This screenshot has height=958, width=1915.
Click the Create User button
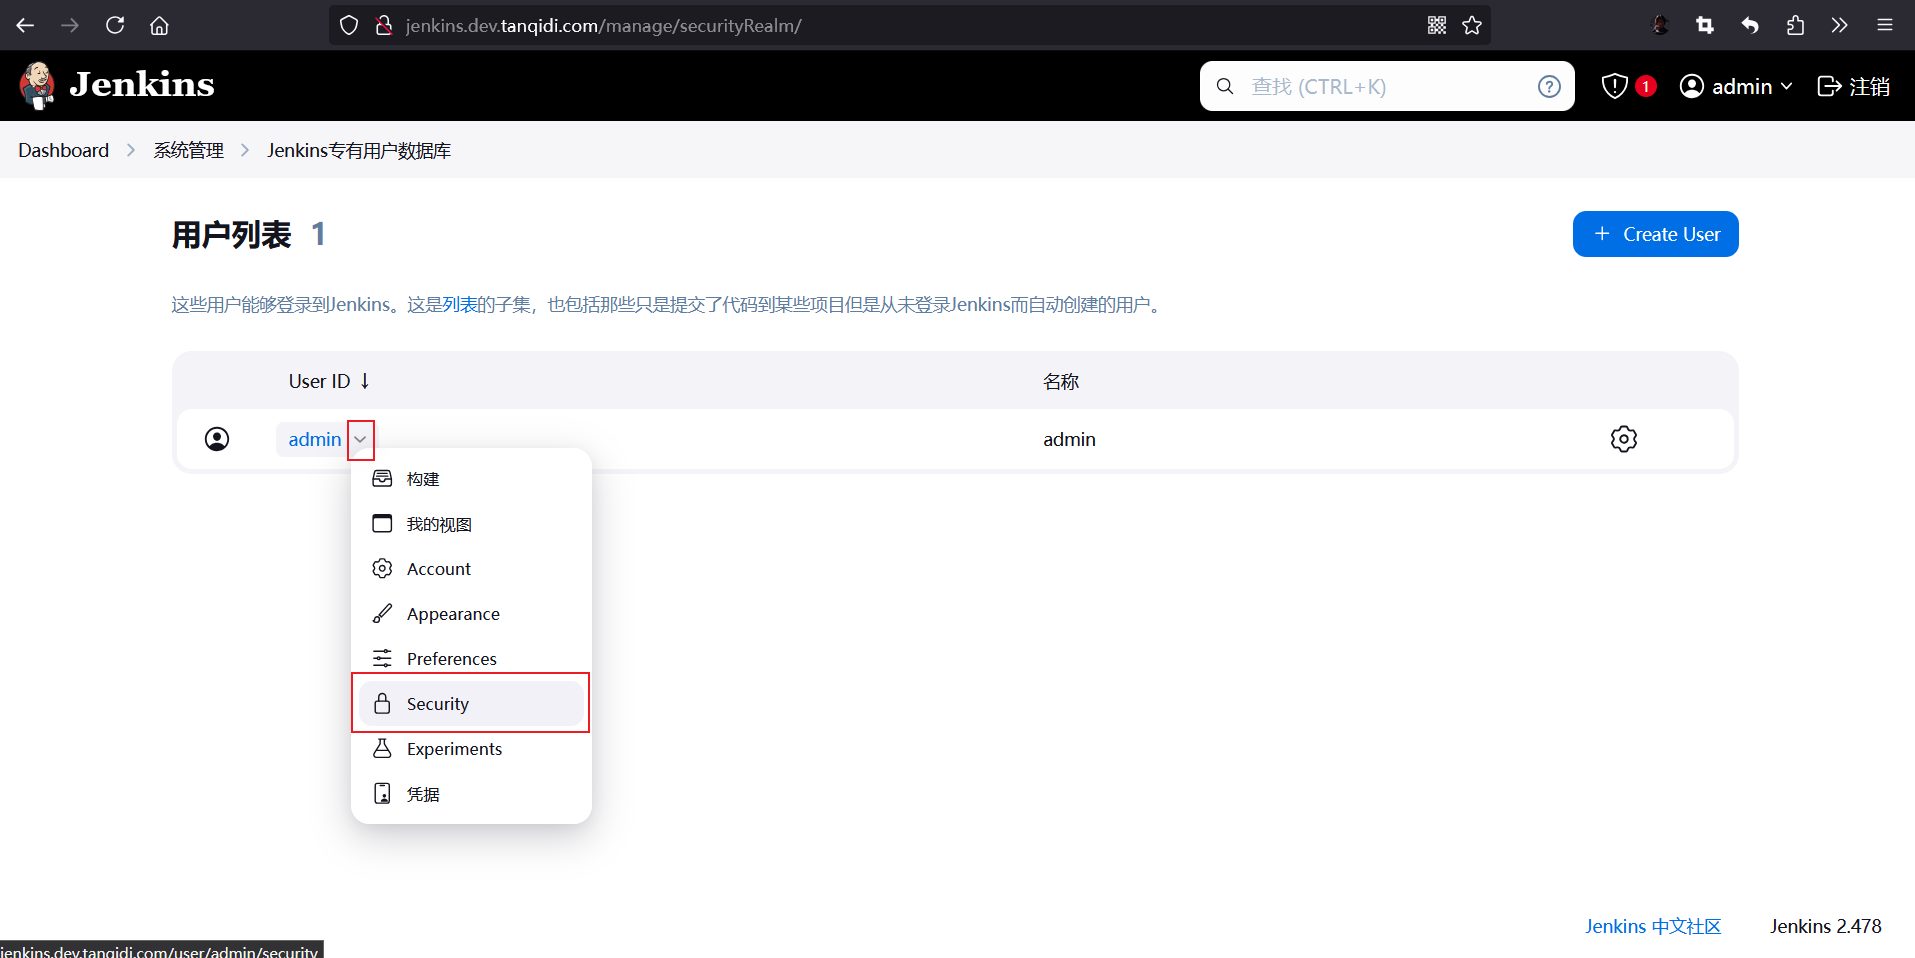(1655, 234)
